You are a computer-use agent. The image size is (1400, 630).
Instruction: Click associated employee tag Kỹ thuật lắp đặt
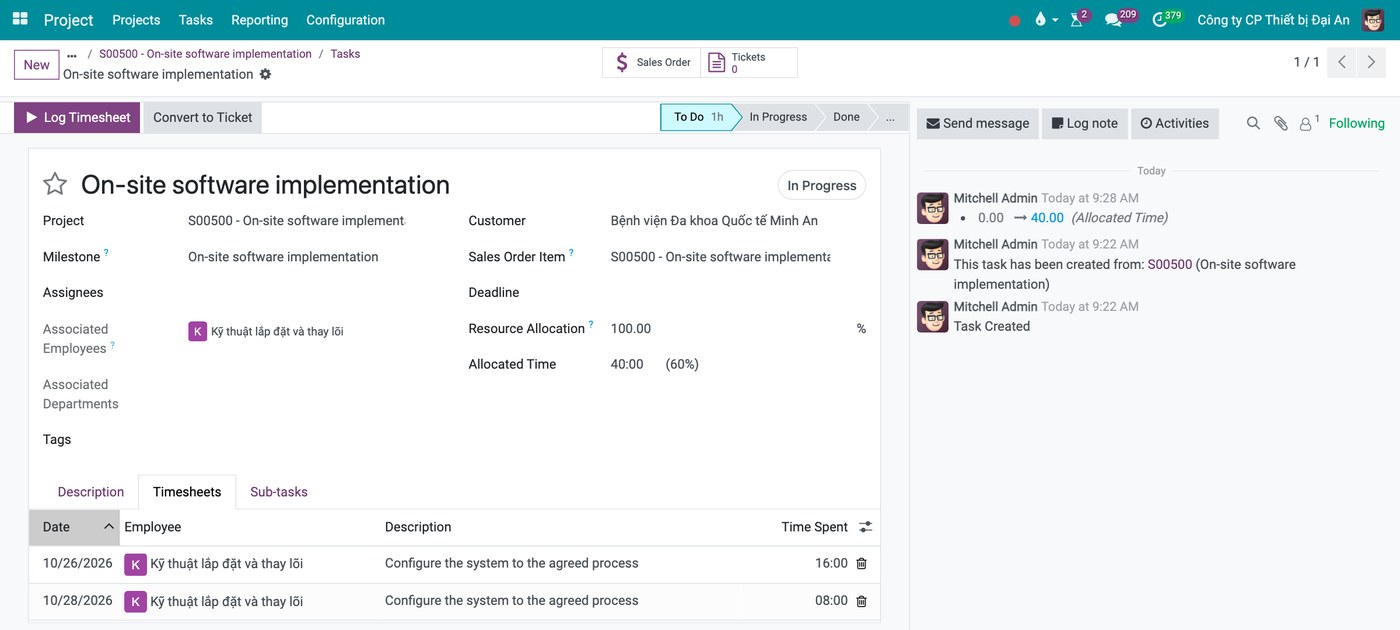[x=266, y=331]
